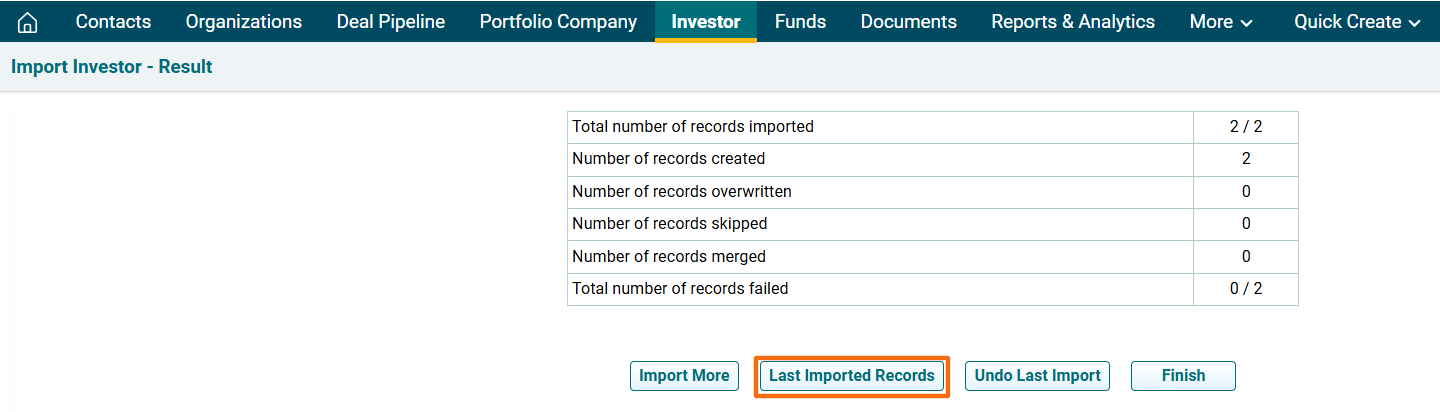
Task: Select the 'Number of records merged' row label
Action: [x=668, y=256]
